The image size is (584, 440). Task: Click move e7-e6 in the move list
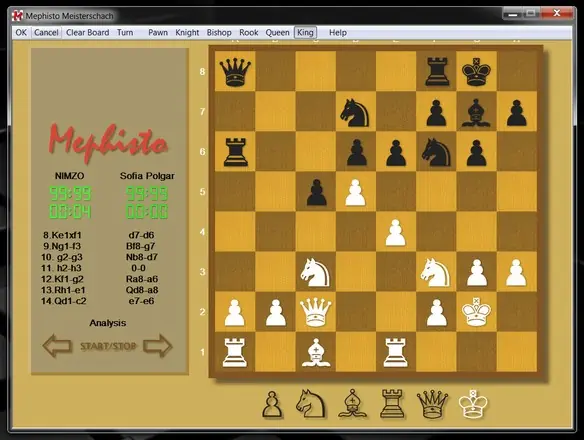[141, 301]
